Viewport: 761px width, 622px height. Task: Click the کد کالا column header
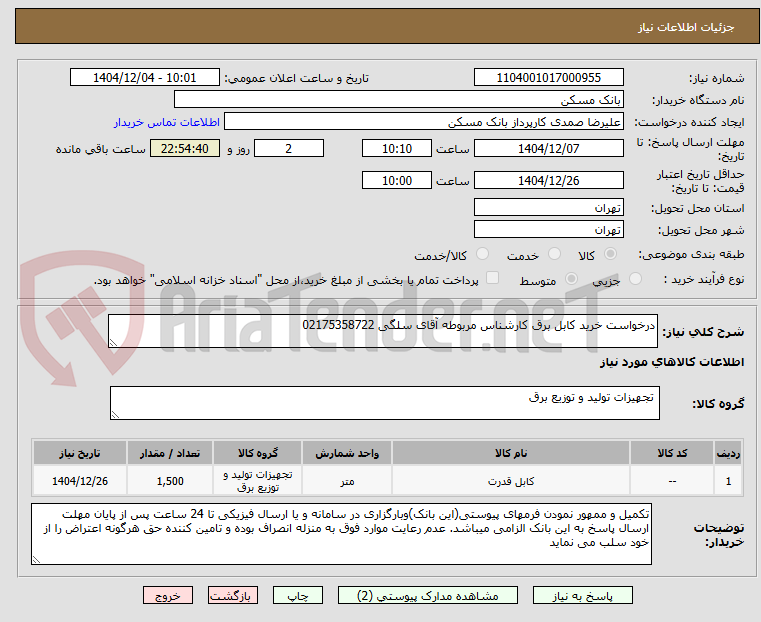click(672, 453)
